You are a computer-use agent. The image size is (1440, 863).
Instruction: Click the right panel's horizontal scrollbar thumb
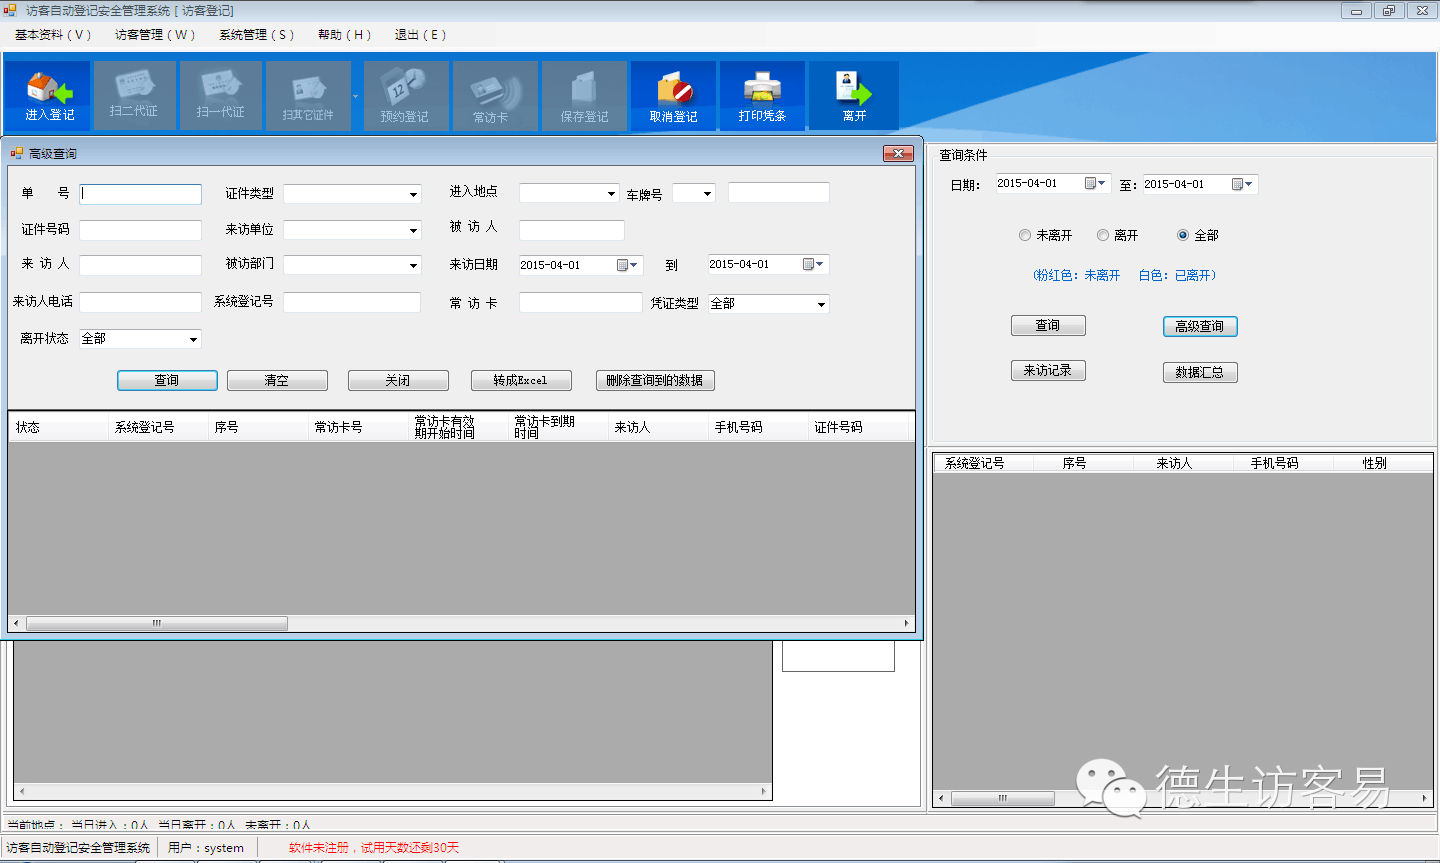(1003, 798)
